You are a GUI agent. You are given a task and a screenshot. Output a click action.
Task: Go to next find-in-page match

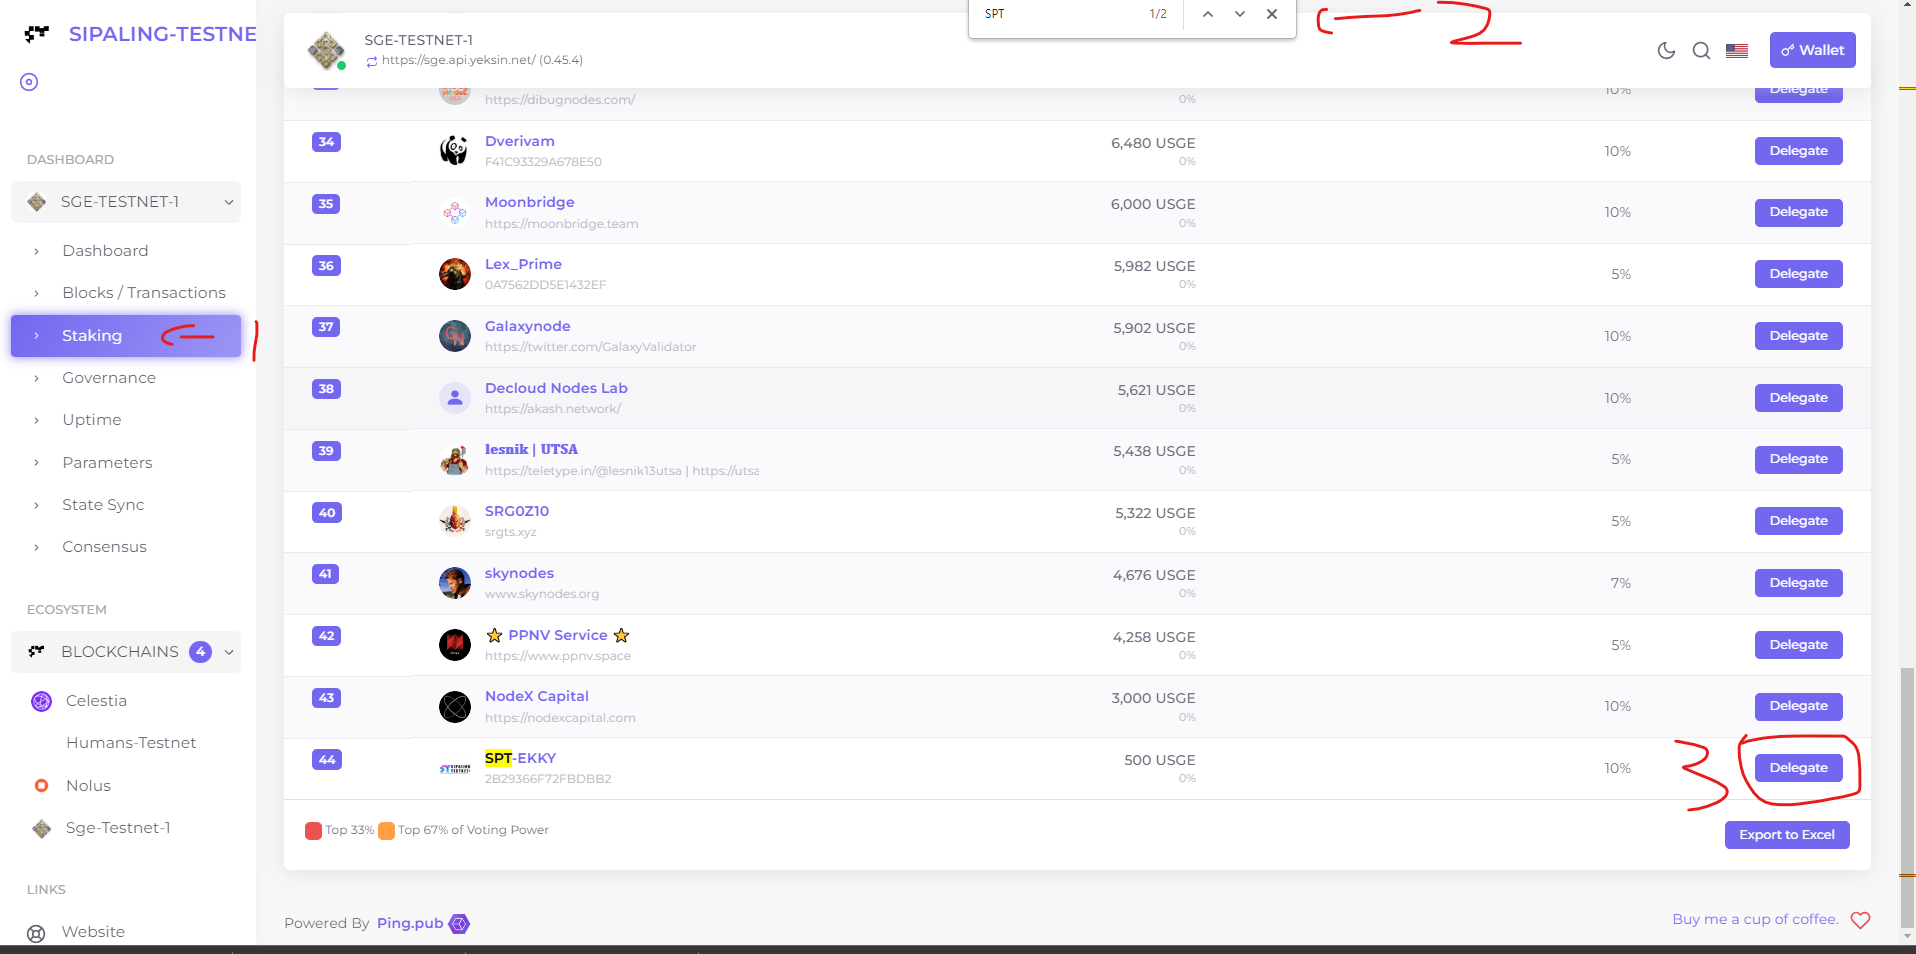1240,14
